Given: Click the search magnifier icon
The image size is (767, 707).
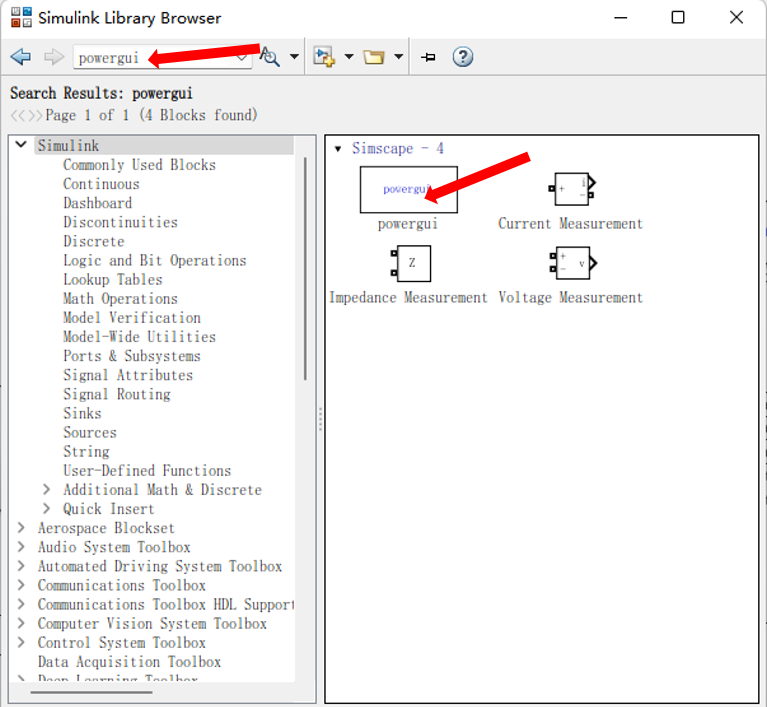Looking at the screenshot, I should (x=270, y=57).
